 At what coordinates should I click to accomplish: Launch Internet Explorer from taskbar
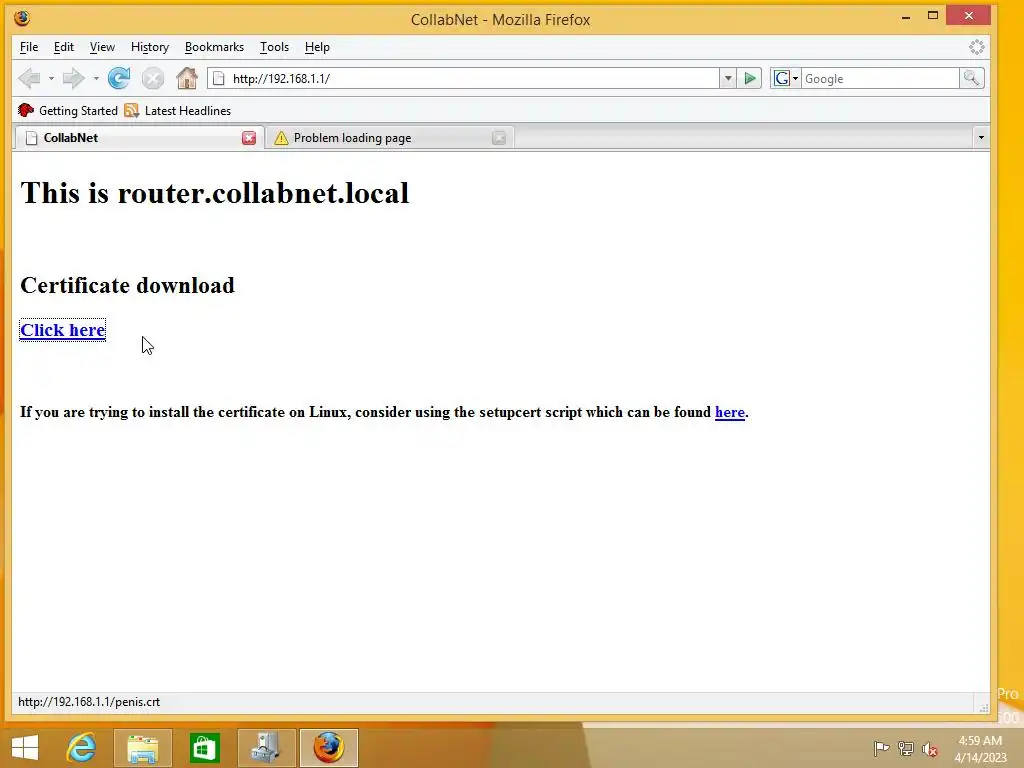pos(82,748)
